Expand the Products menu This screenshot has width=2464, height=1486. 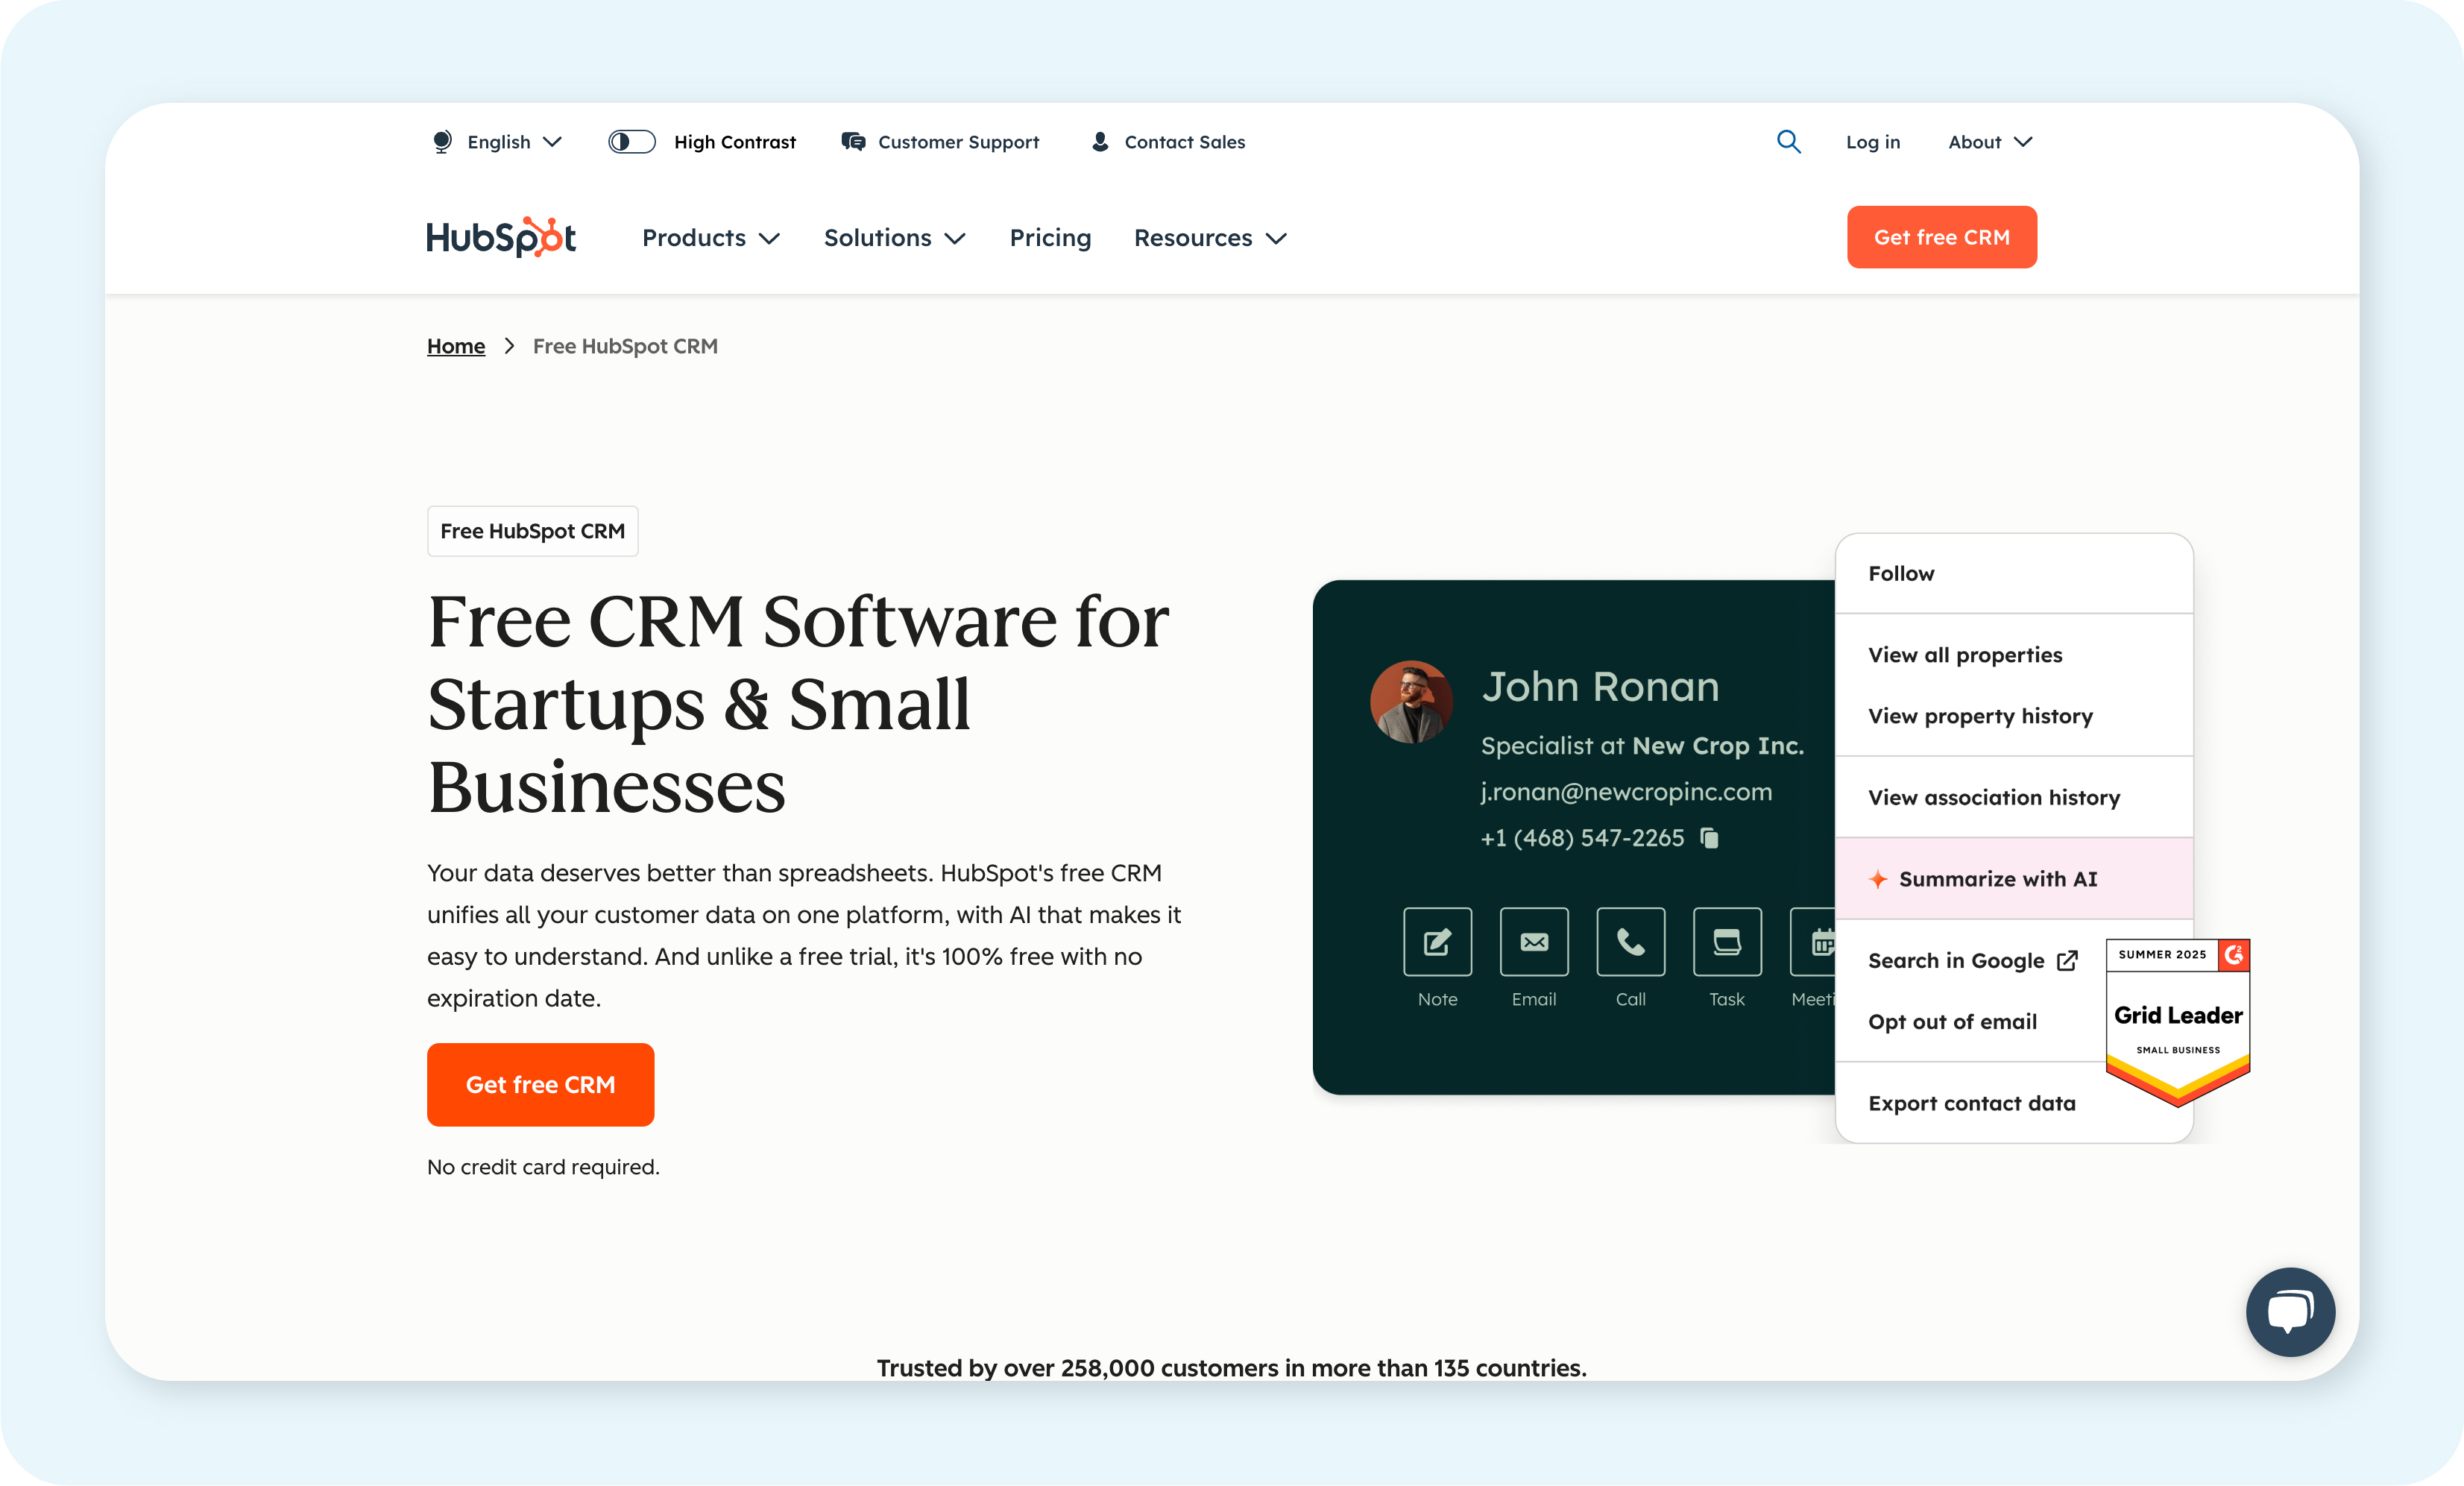point(710,238)
